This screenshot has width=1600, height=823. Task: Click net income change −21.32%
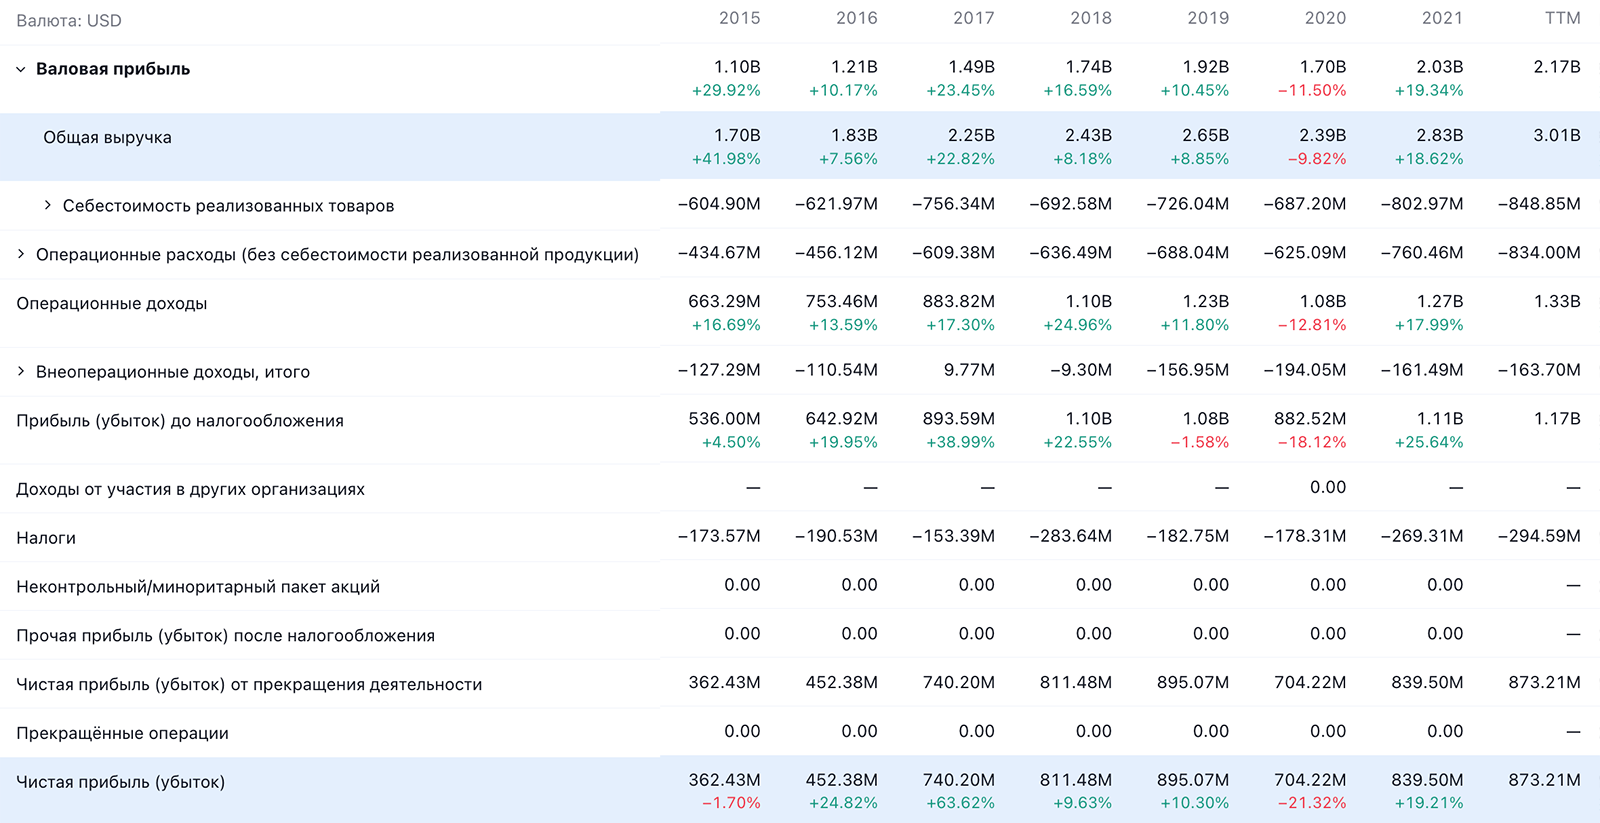pos(1312,803)
